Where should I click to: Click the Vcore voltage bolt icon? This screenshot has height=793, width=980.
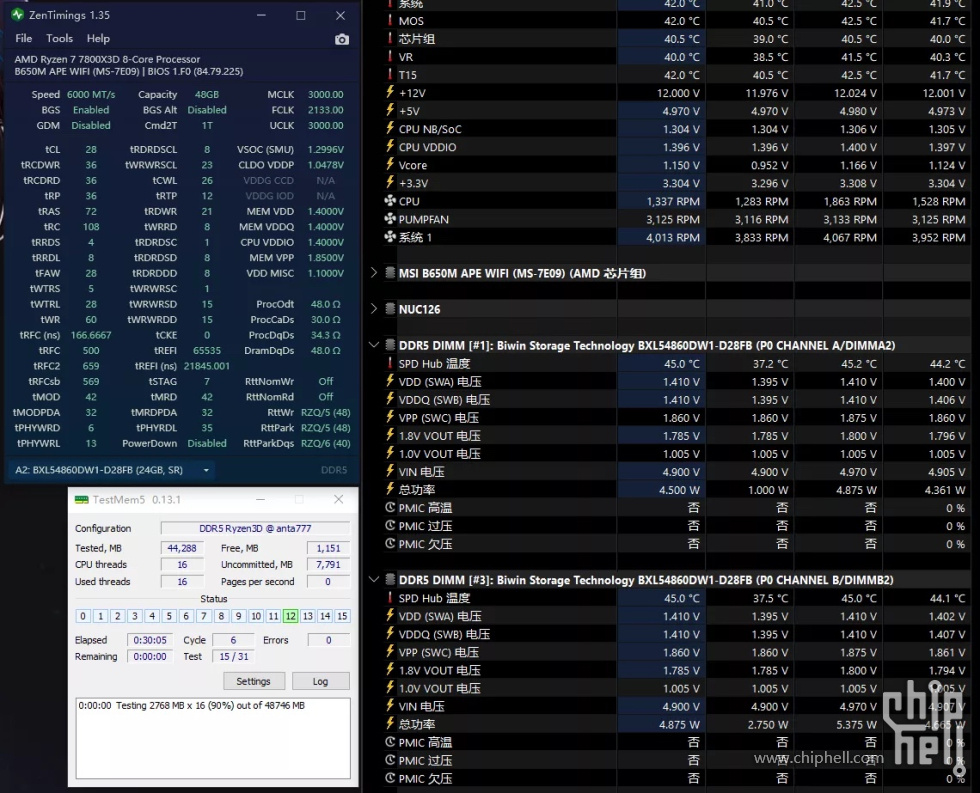(390, 164)
